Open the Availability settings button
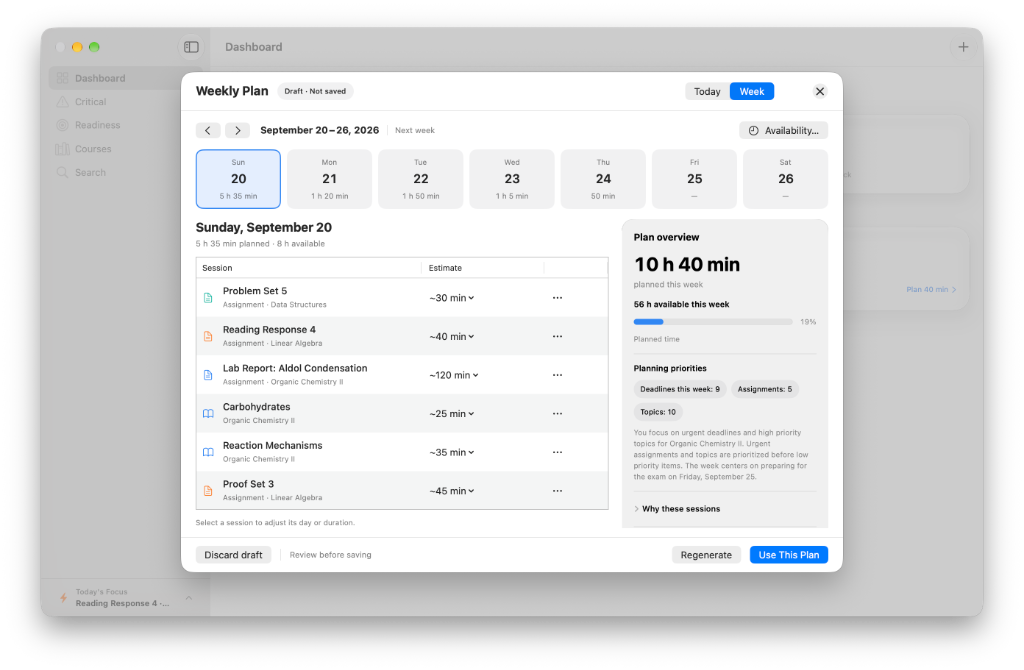1024x670 pixels. (x=784, y=131)
